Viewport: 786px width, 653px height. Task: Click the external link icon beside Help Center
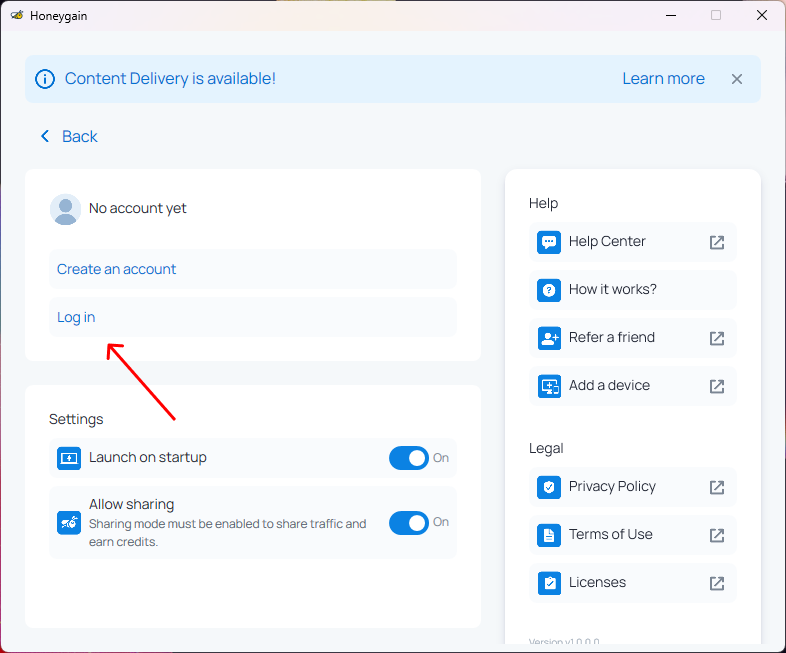point(717,242)
